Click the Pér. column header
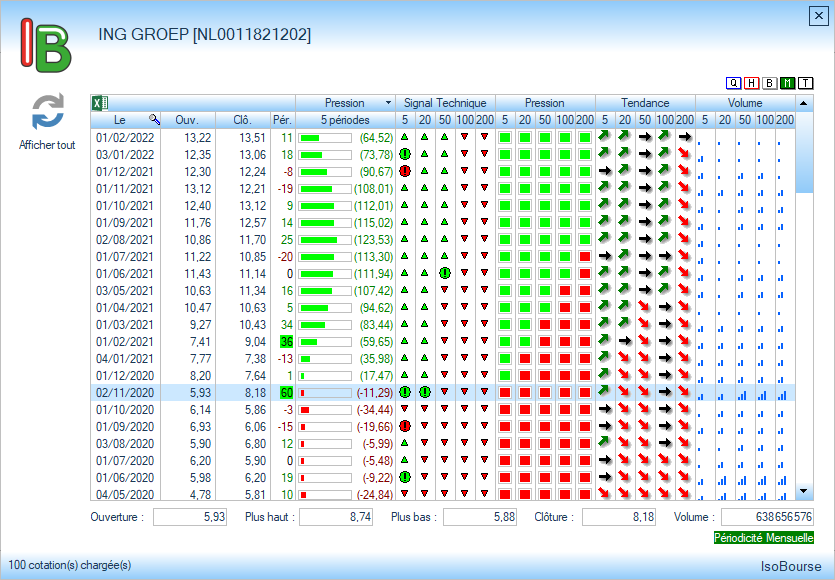 (x=282, y=120)
